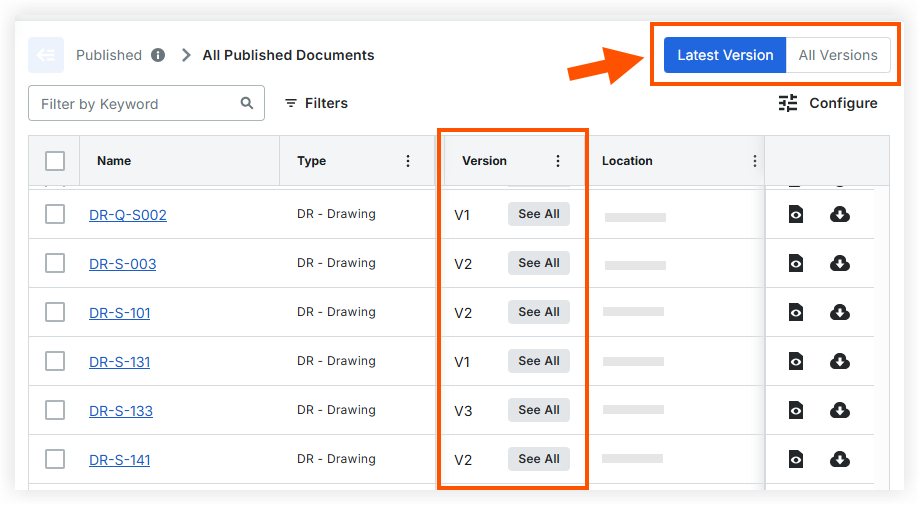Preview document DR-S-131 with eye icon

click(x=796, y=361)
